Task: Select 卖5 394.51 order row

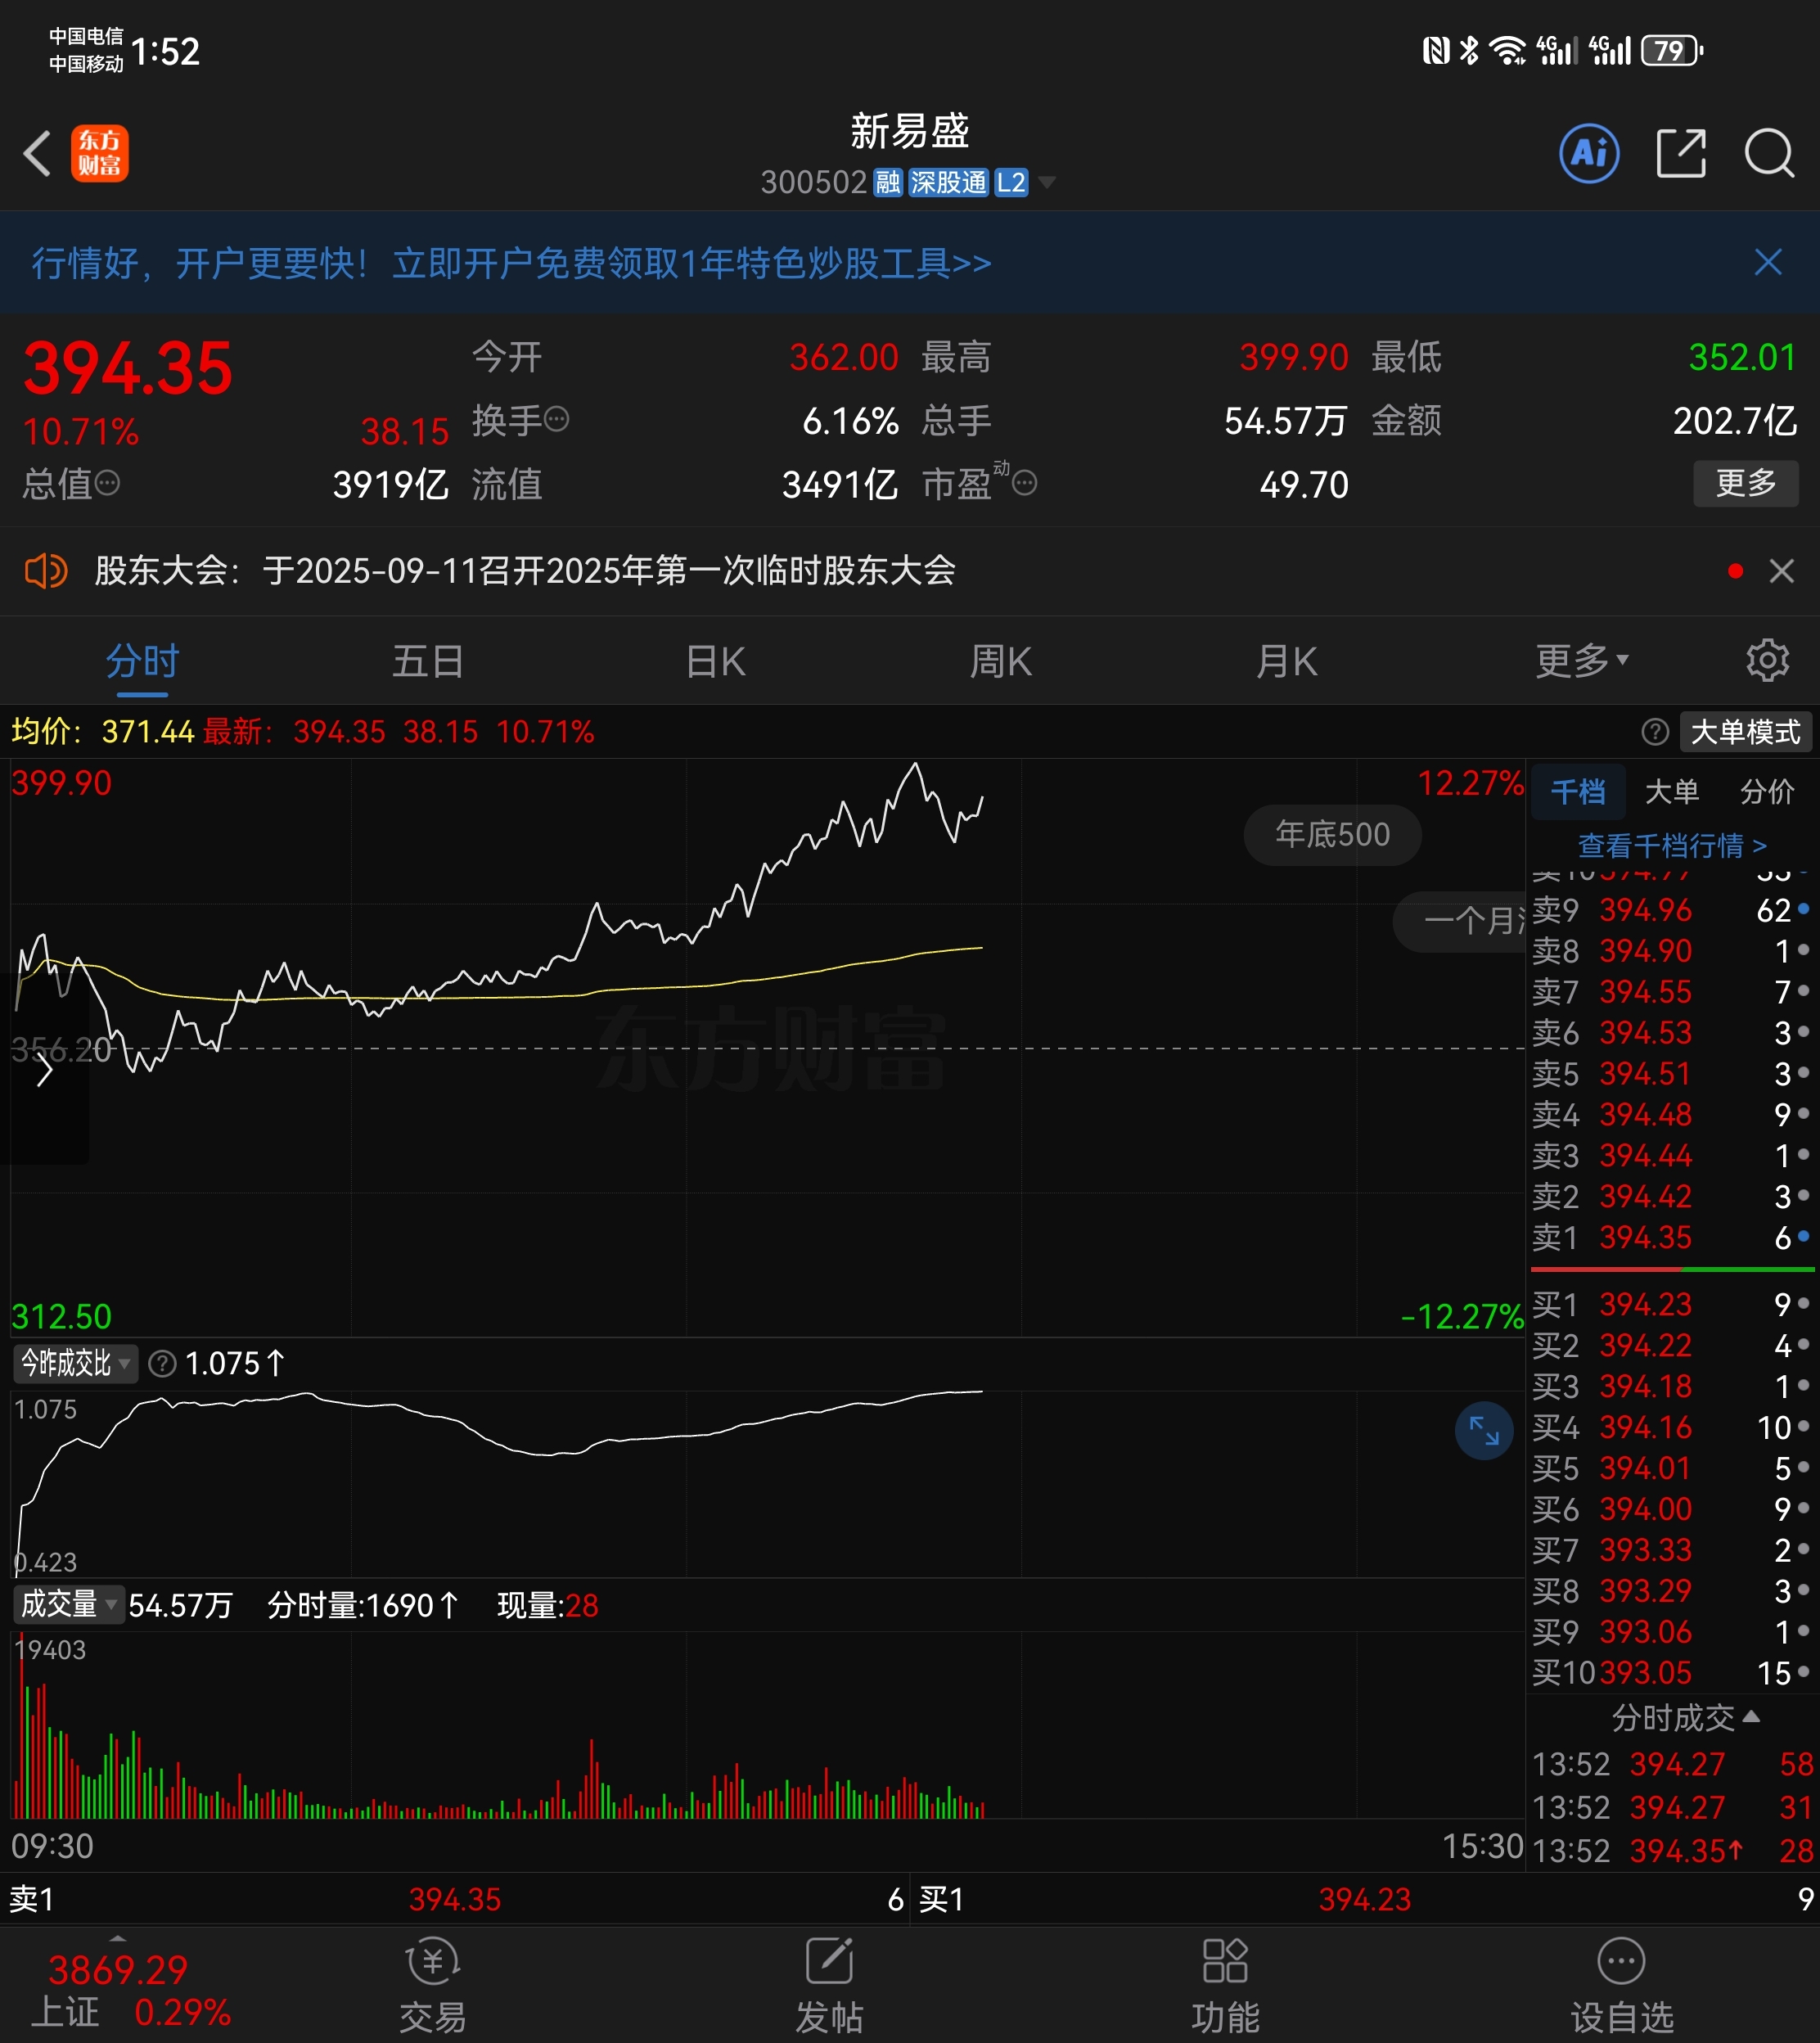Action: coord(1671,1074)
